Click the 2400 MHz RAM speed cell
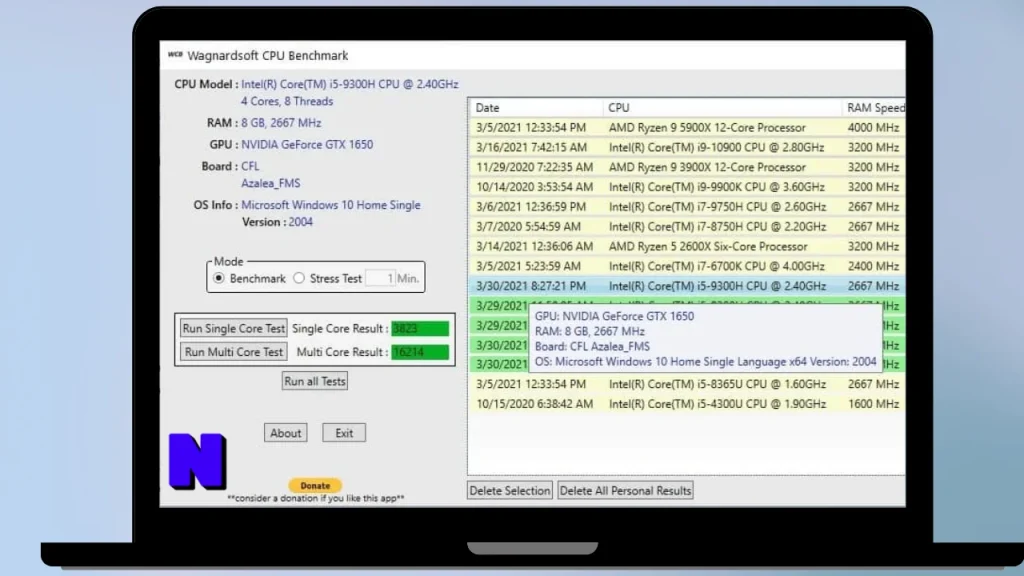The image size is (1024, 576). tap(873, 266)
